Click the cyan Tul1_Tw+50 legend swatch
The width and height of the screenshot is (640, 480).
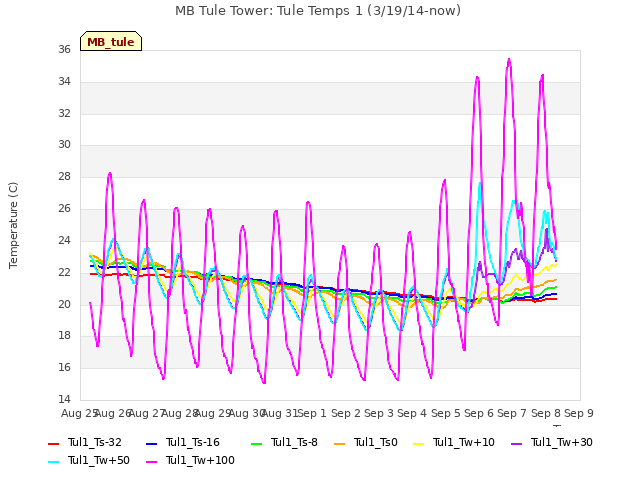coord(53,461)
